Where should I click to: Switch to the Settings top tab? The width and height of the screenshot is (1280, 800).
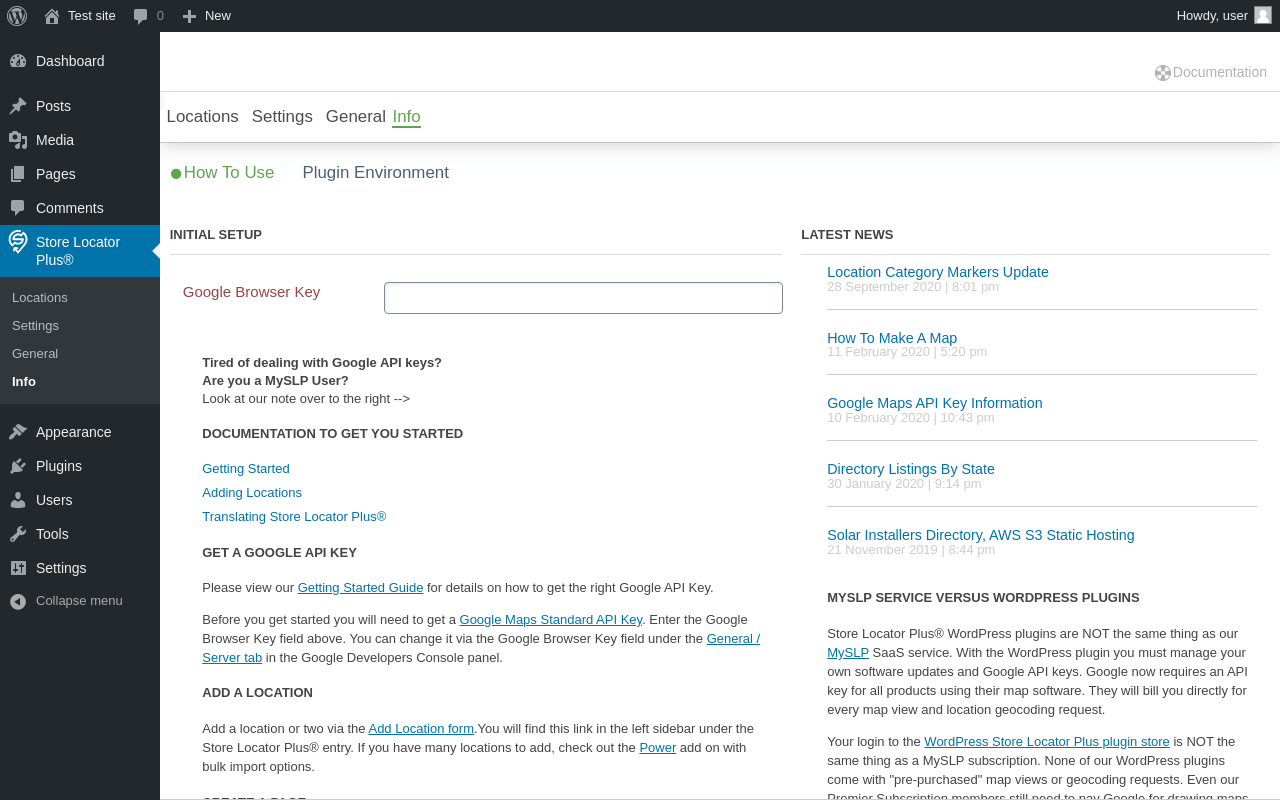tap(282, 117)
